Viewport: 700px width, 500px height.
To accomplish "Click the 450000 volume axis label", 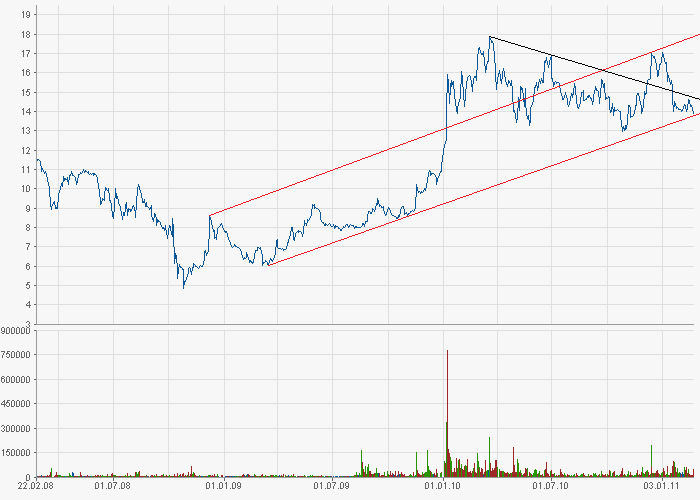I will pos(16,404).
